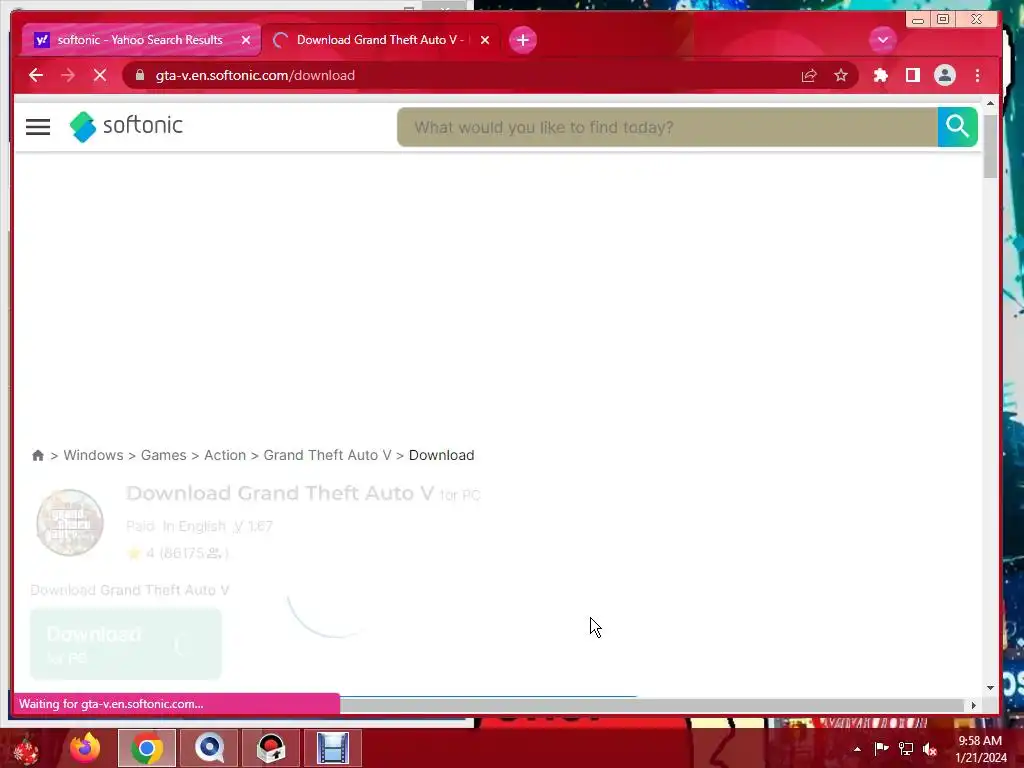Open the network tray icon
The height and width of the screenshot is (768, 1024).
[906, 748]
